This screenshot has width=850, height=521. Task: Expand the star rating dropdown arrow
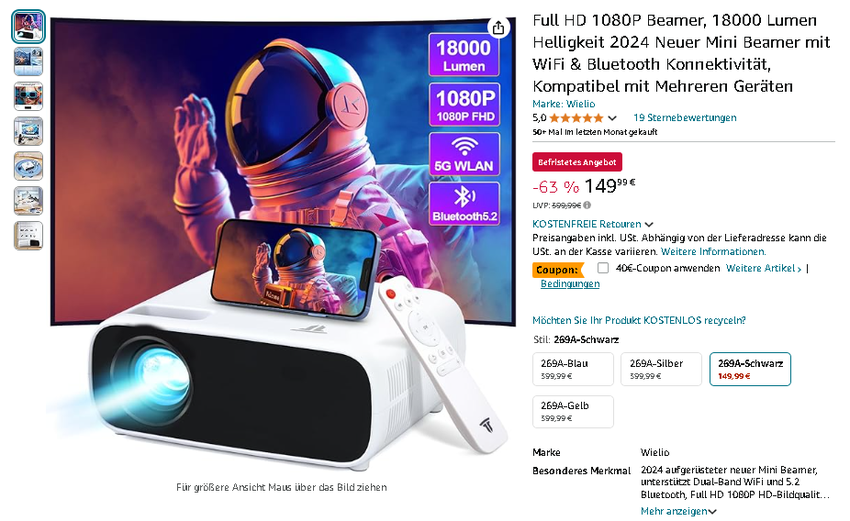click(613, 118)
